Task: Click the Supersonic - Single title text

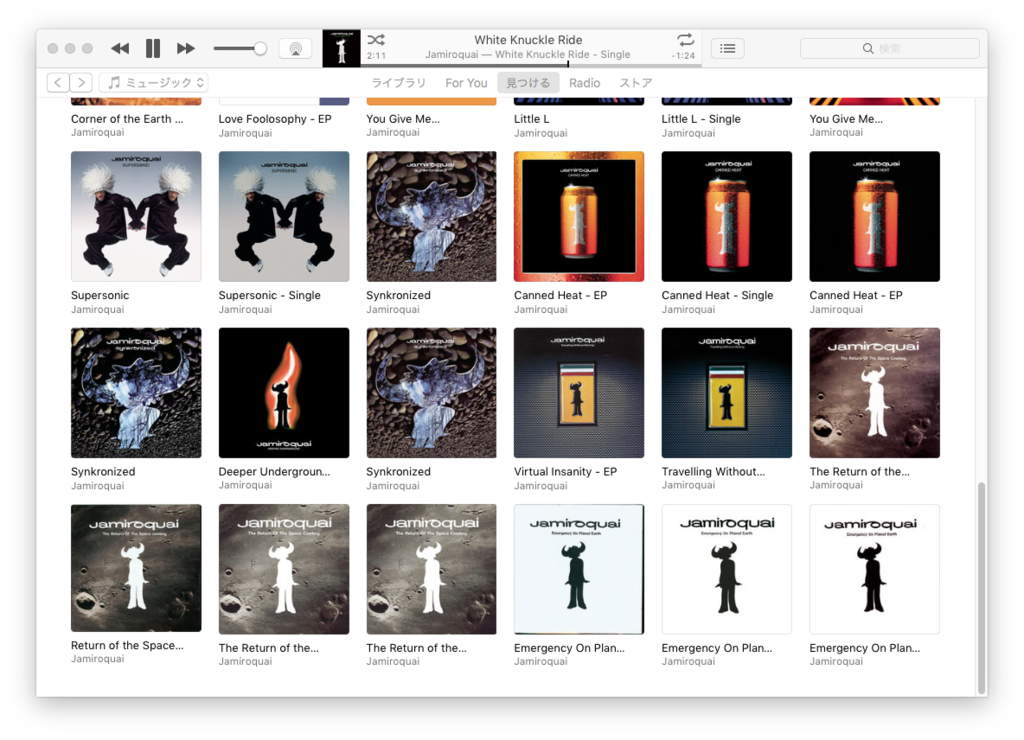Action: coord(269,295)
